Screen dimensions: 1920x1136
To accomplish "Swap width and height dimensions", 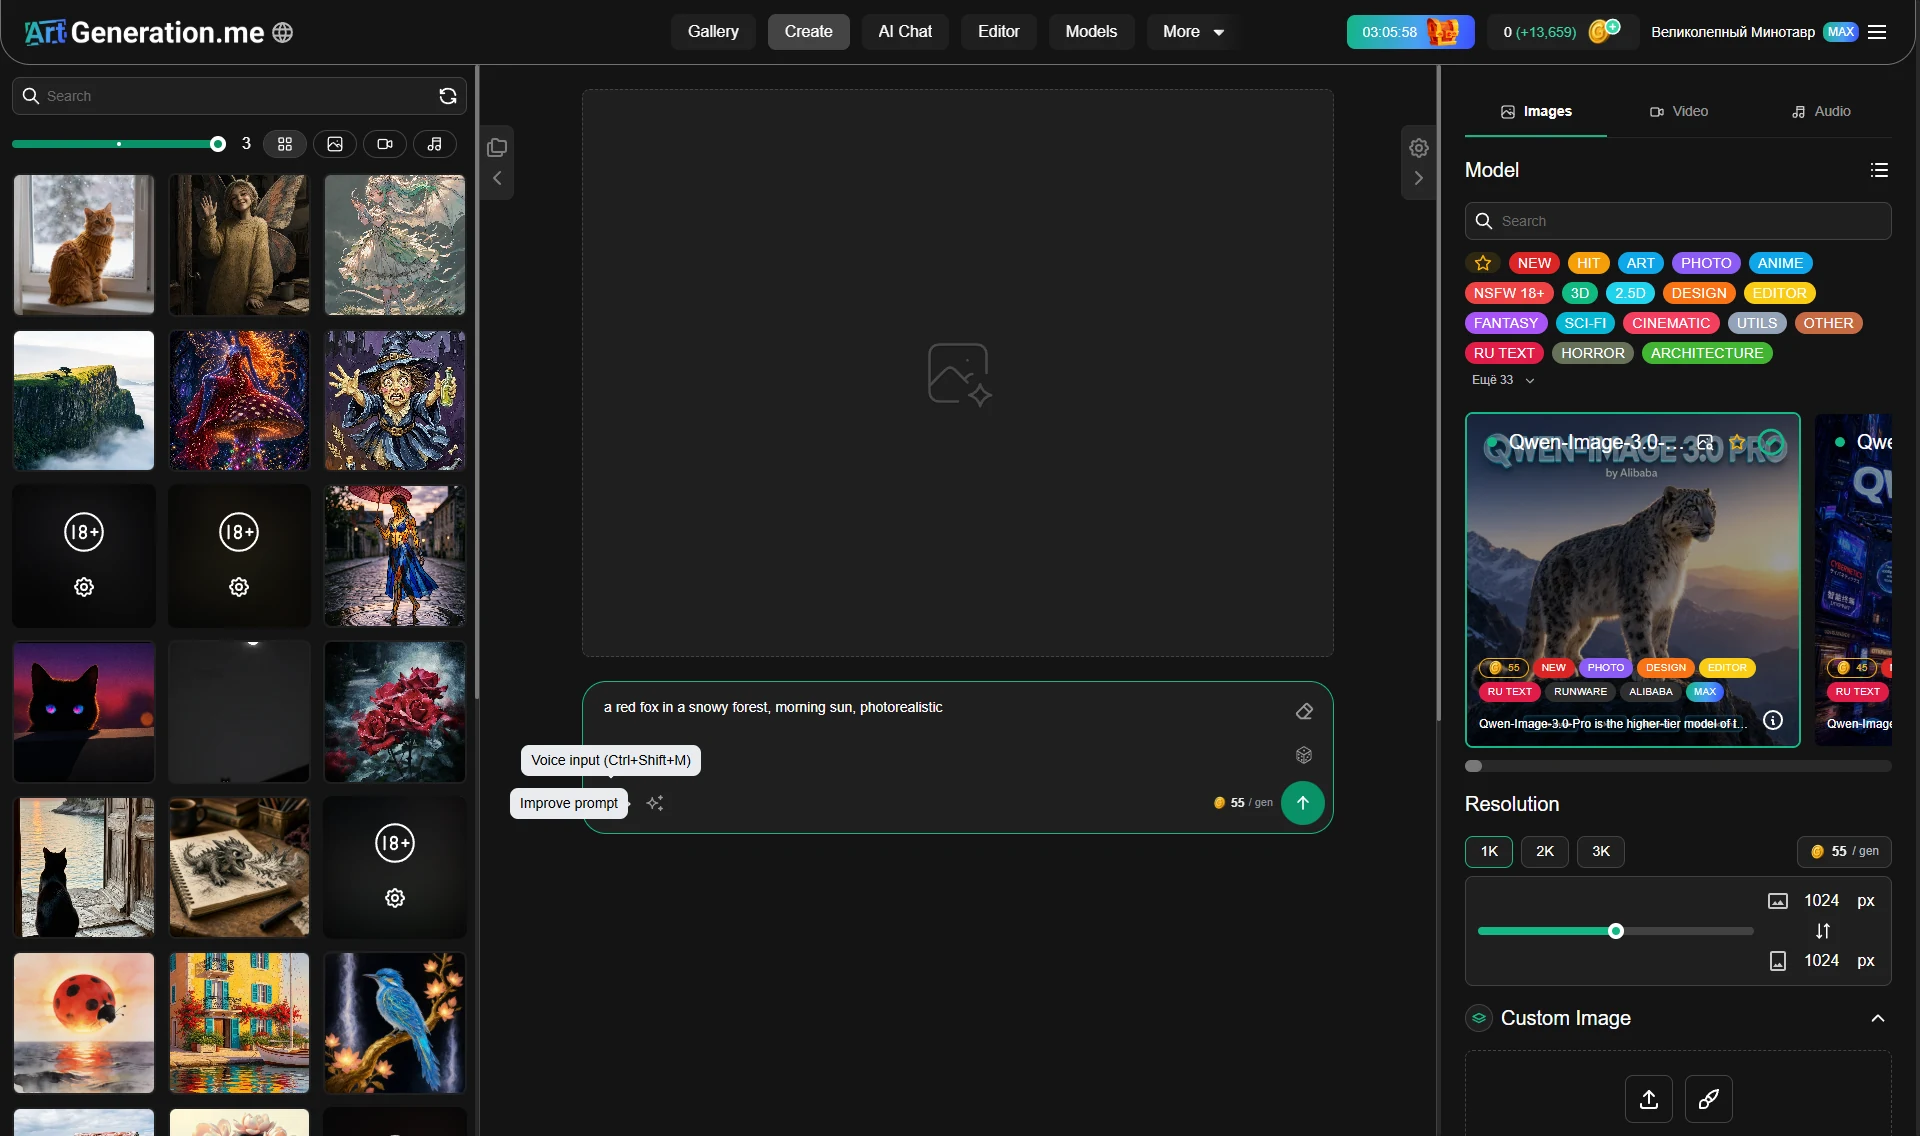I will tap(1823, 931).
